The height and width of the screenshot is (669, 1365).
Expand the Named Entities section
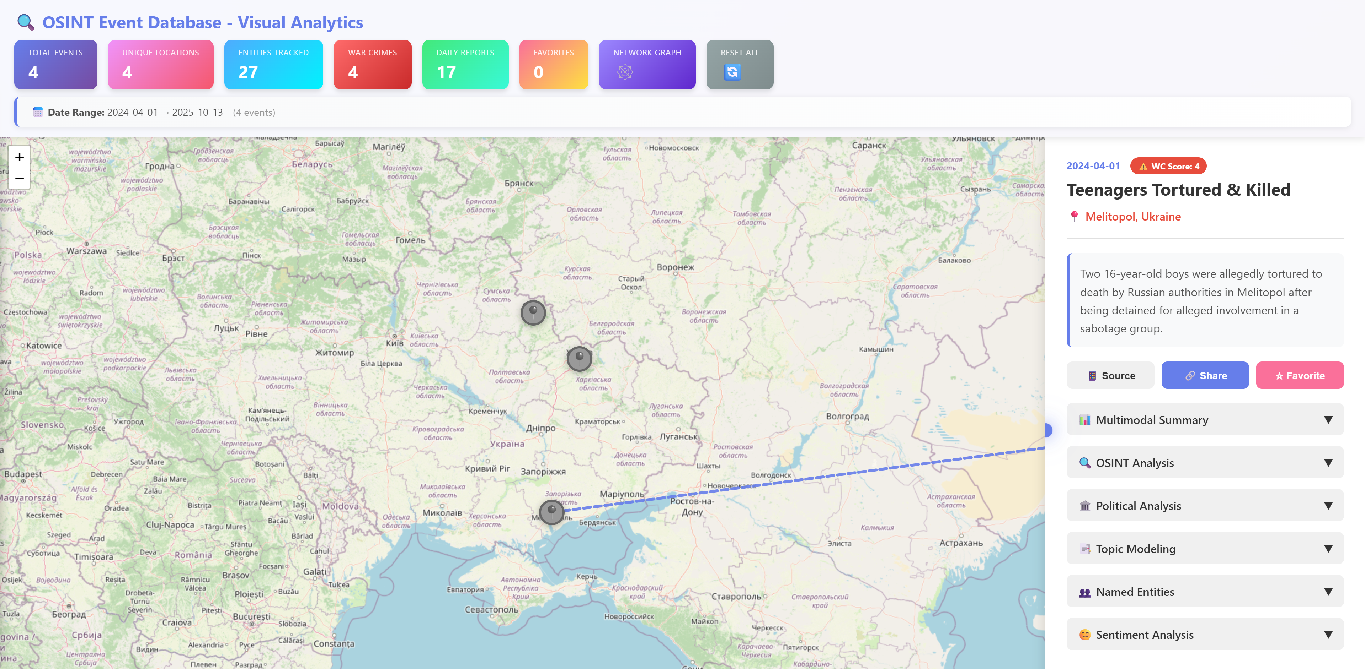pos(1204,592)
